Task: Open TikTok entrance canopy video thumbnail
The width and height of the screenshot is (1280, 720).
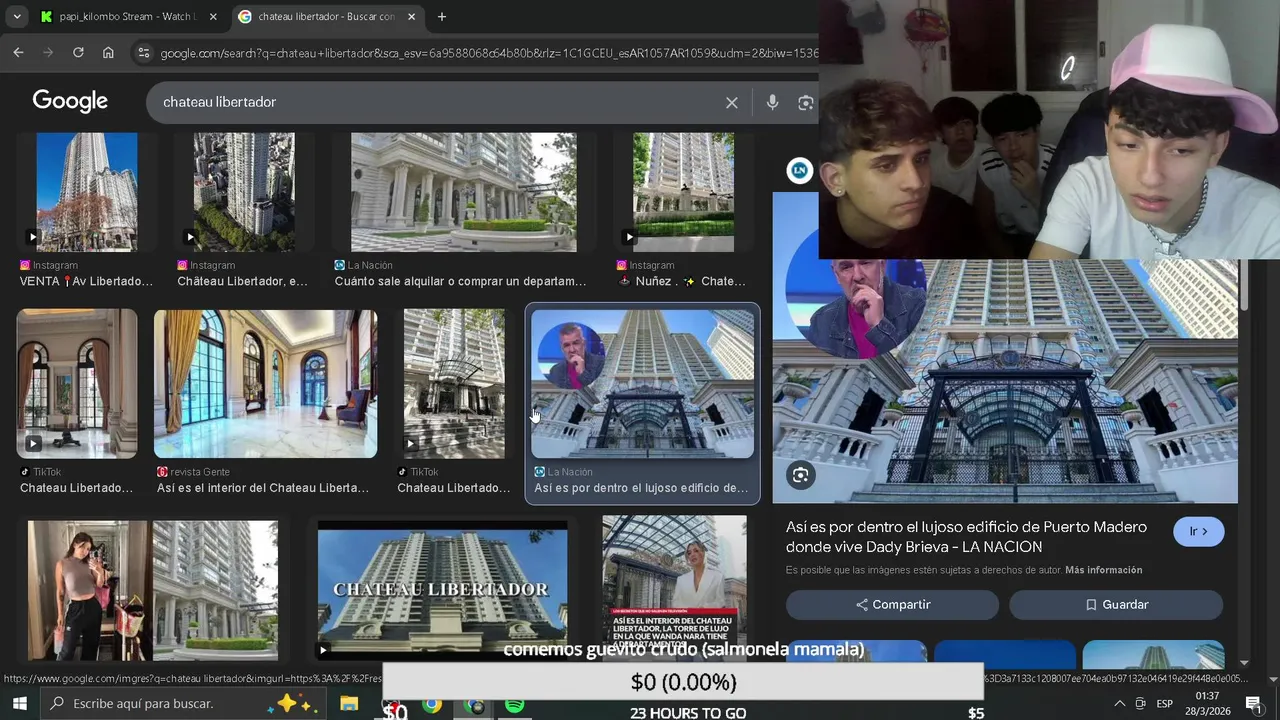Action: coord(454,383)
